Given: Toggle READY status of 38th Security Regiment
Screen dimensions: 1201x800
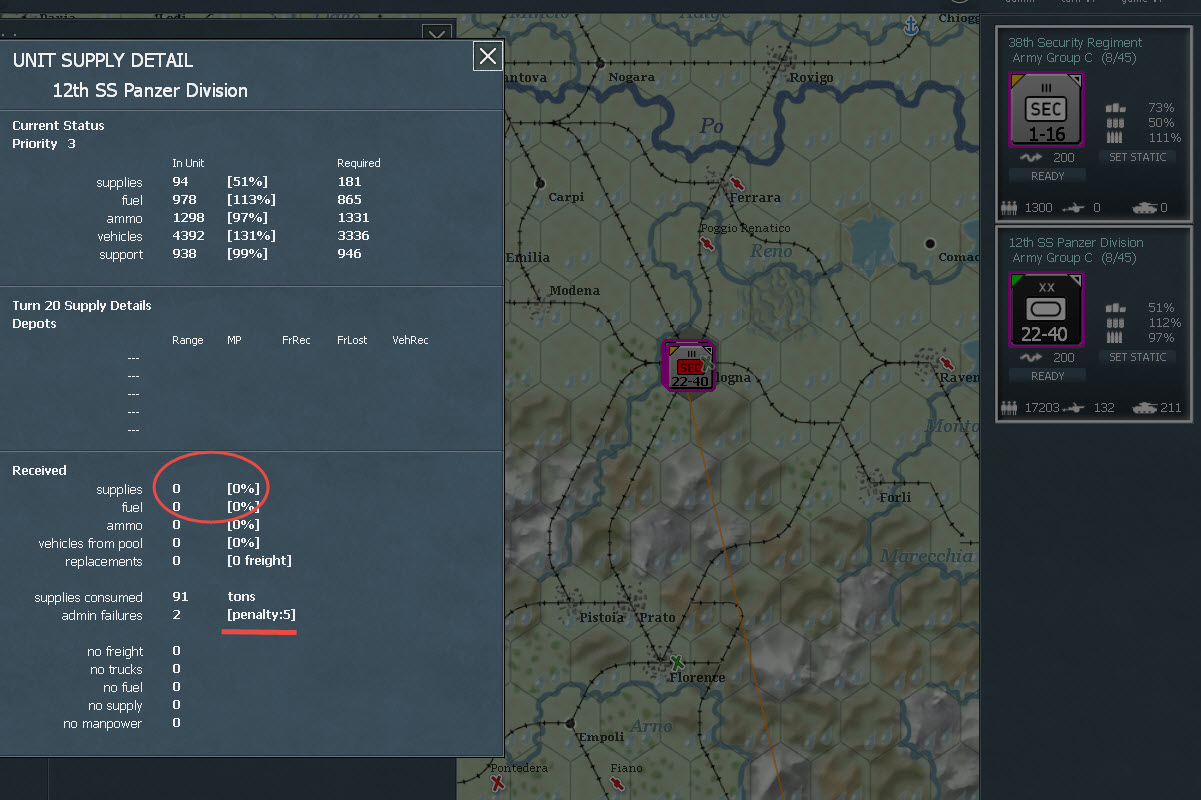Looking at the screenshot, I should (1047, 176).
